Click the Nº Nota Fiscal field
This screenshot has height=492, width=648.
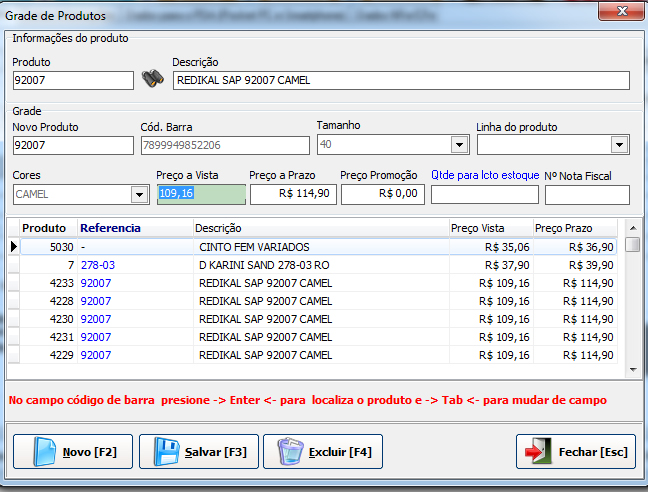(587, 194)
